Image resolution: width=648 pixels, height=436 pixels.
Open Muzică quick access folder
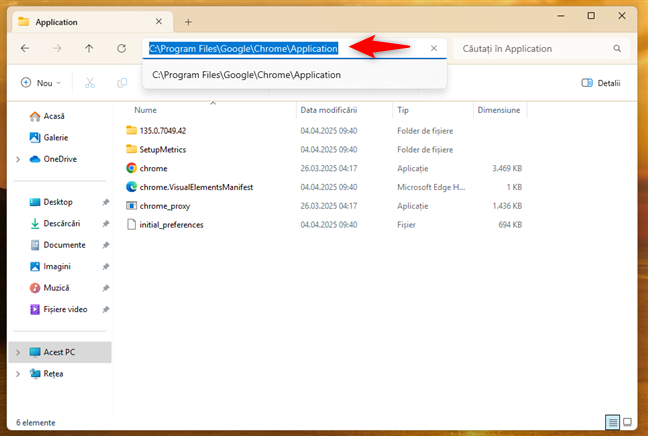56,288
